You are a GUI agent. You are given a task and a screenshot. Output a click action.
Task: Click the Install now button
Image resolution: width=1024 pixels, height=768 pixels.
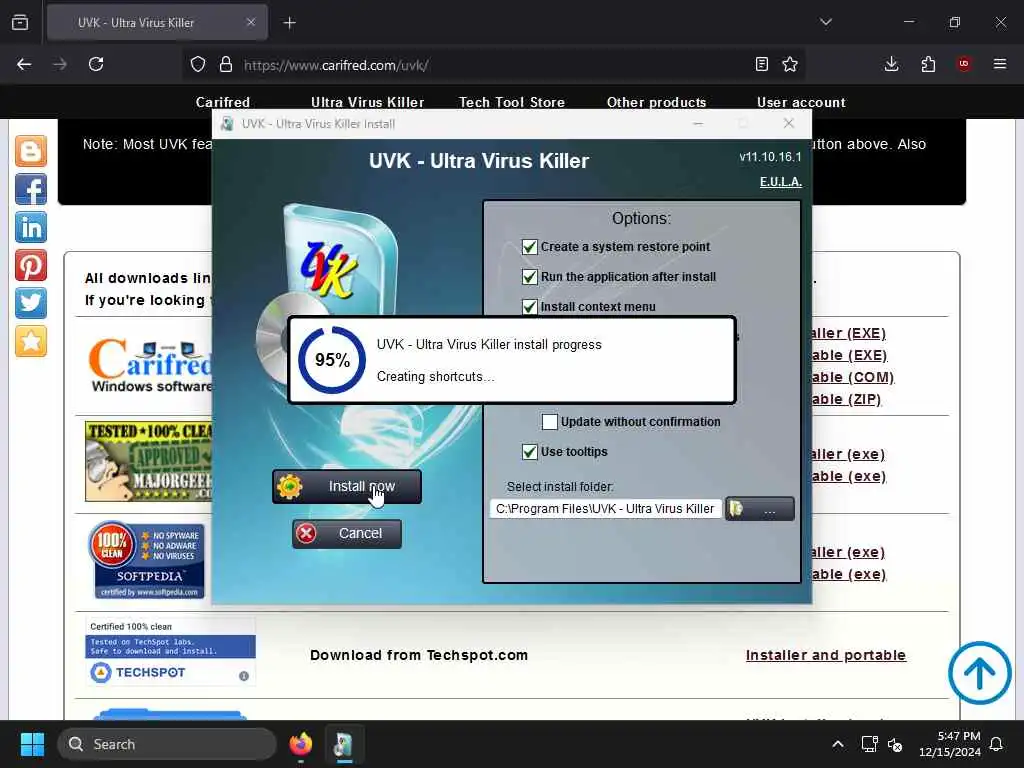coord(347,487)
